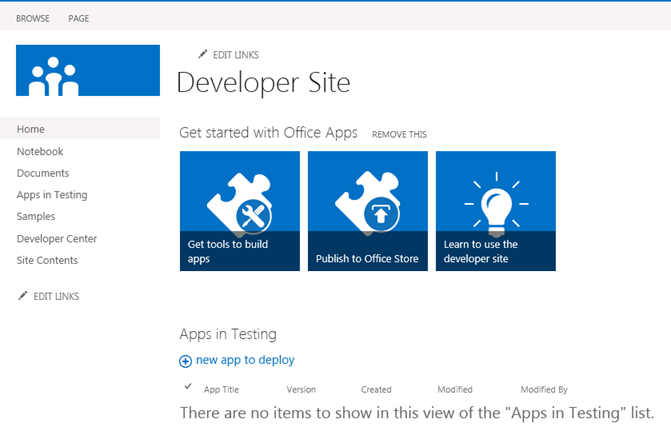Click new app to deploy link
The image size is (671, 443).
point(245,360)
